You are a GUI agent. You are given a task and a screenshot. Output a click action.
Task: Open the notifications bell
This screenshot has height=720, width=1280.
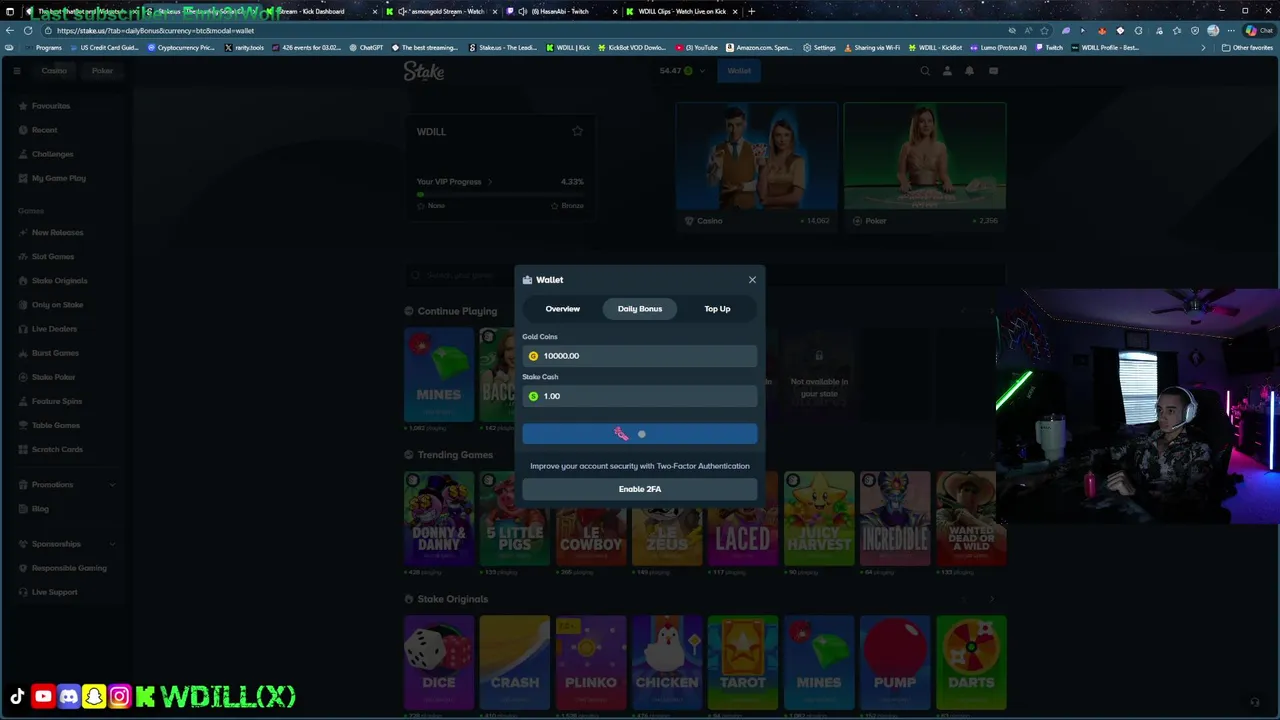tap(969, 71)
